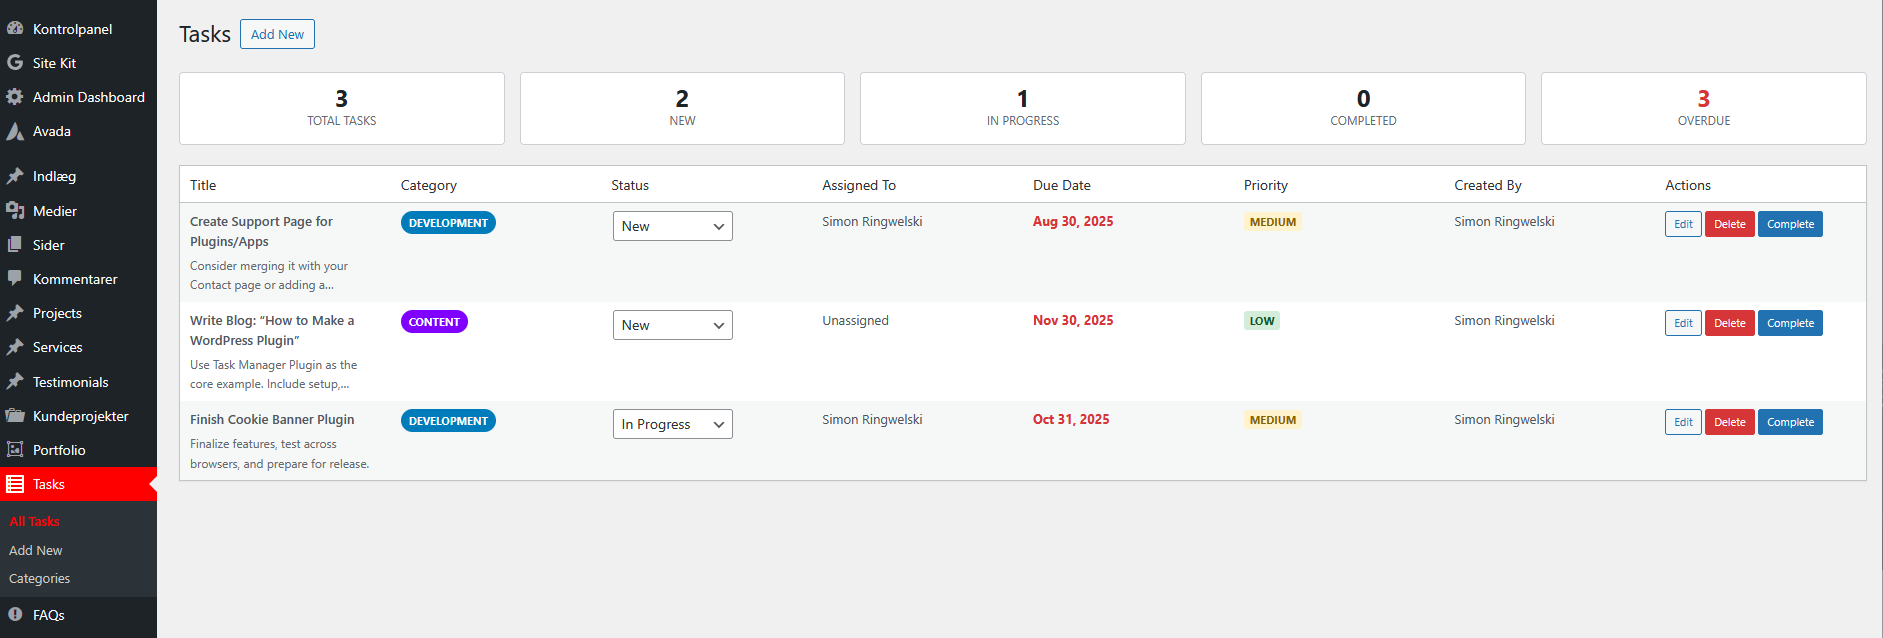
Task: Click the Projects pin icon
Action: pos(15,313)
